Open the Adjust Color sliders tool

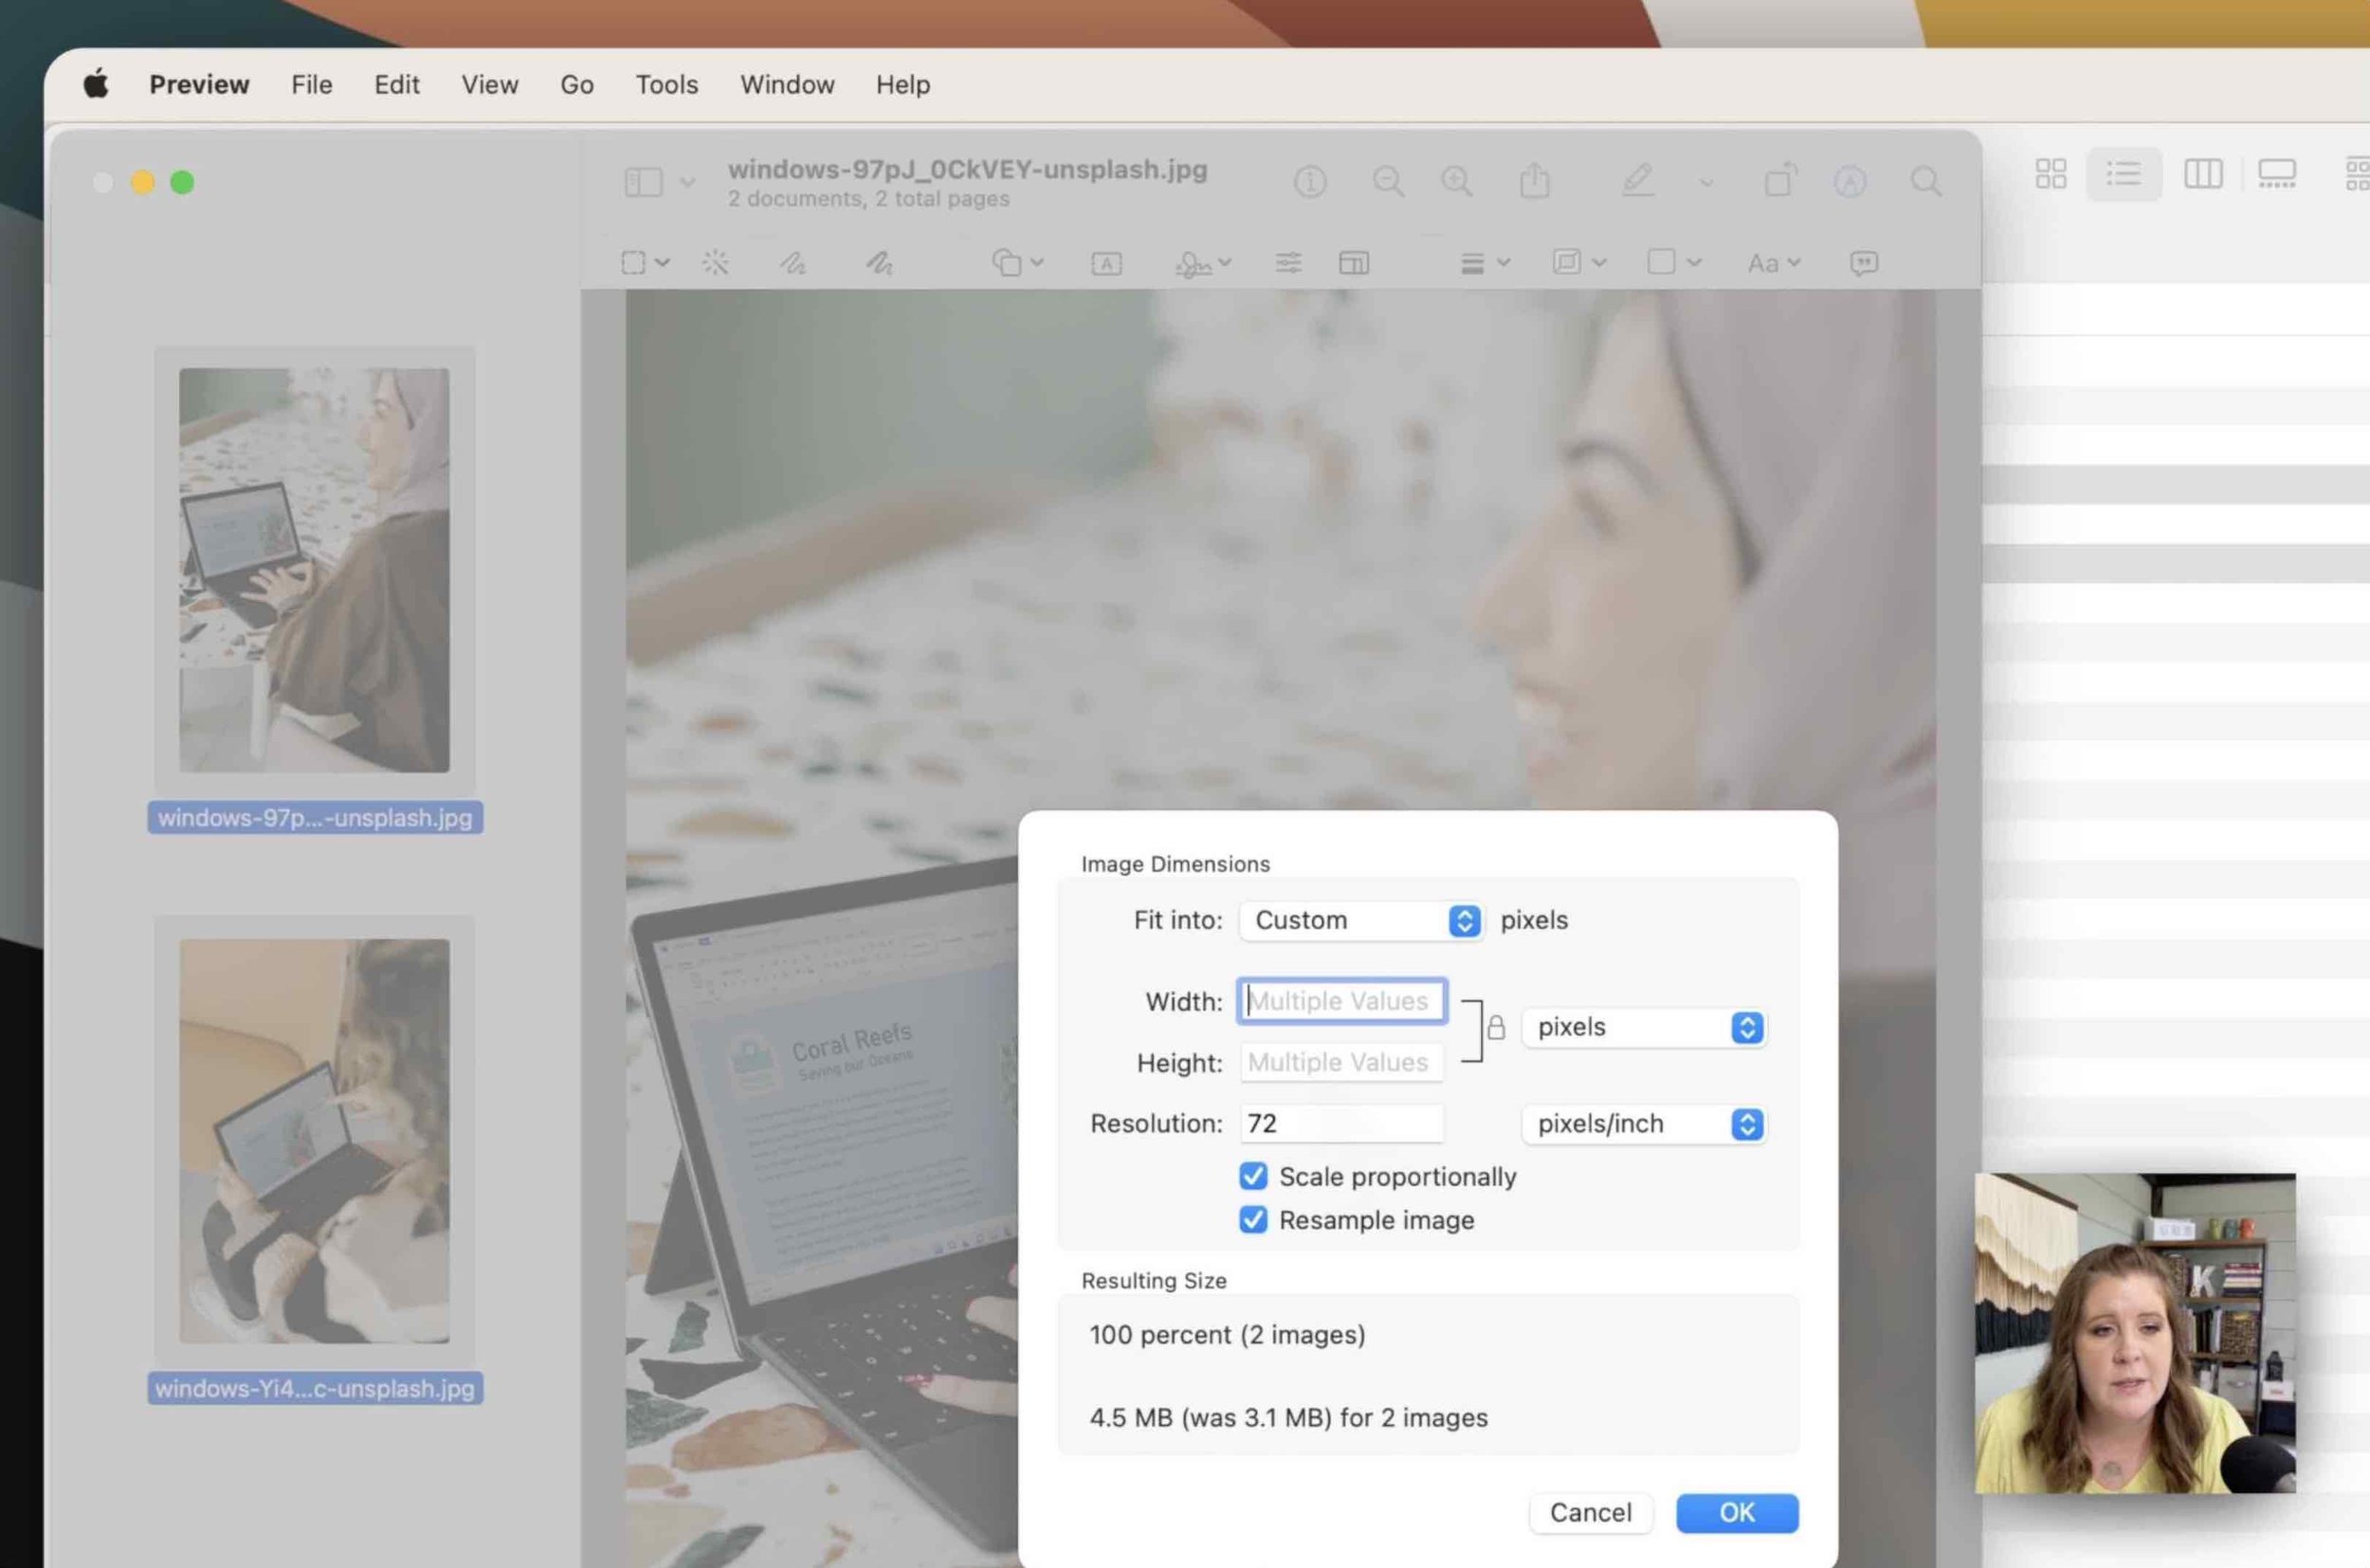coord(1288,263)
